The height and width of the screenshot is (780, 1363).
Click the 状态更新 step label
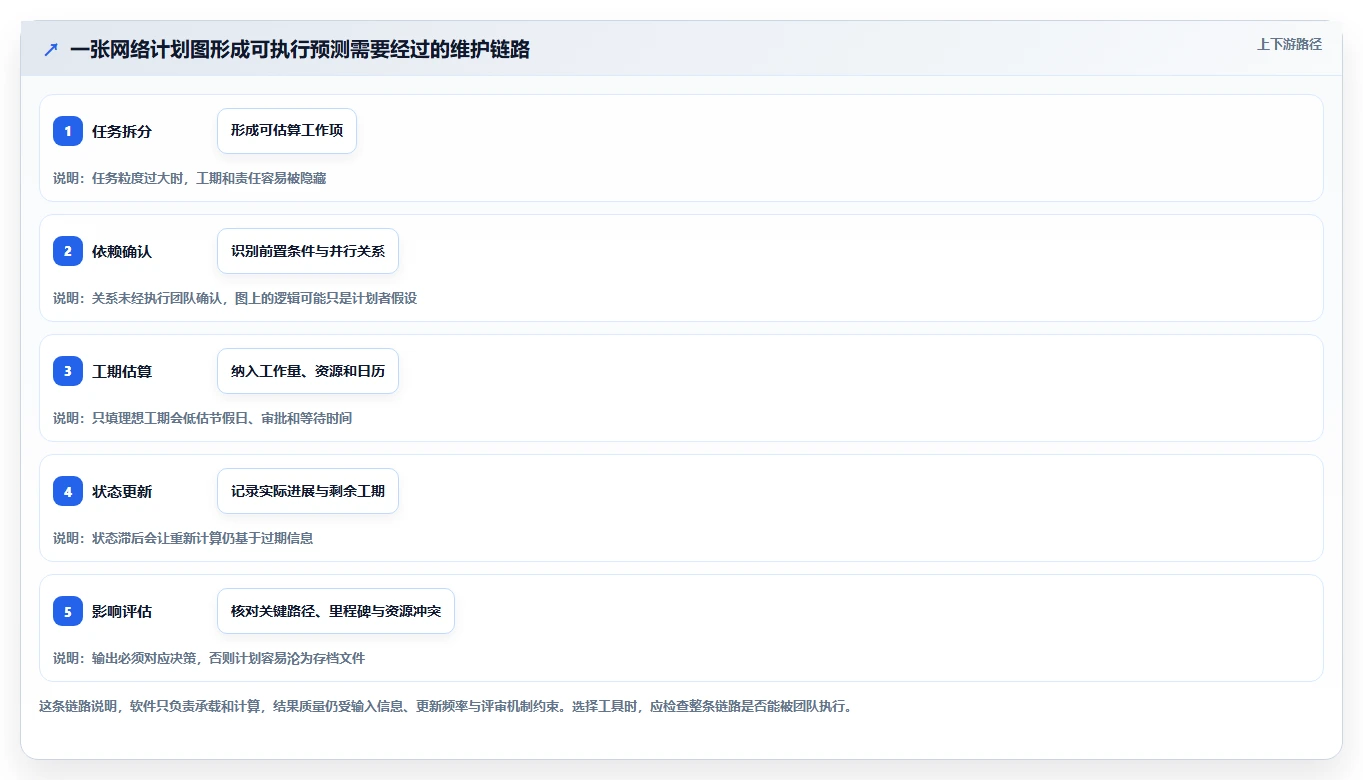coord(122,491)
